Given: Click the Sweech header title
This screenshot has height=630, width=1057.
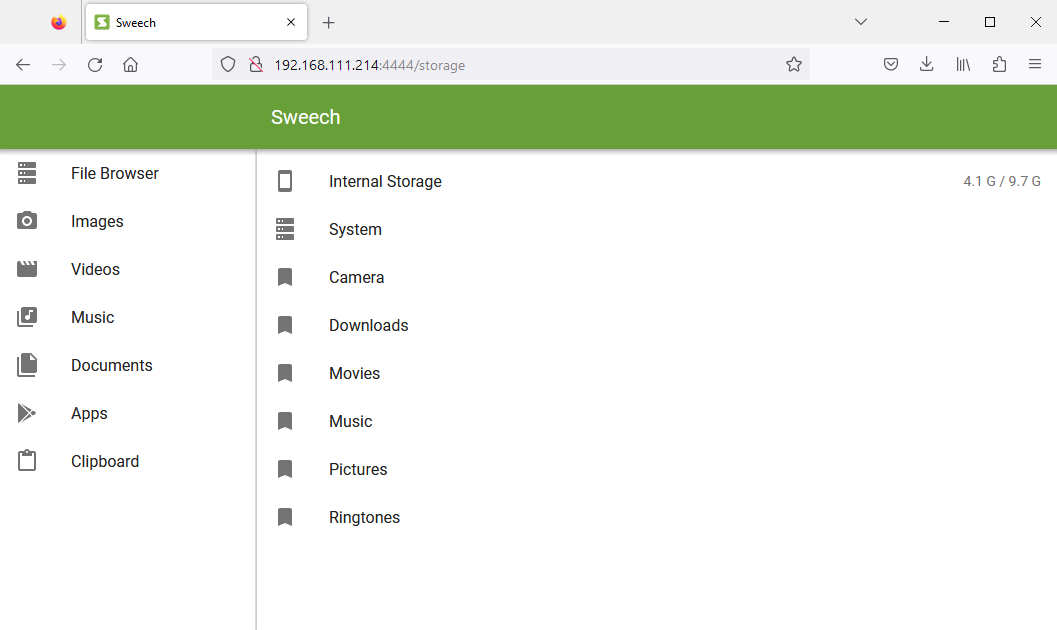Looking at the screenshot, I should (305, 117).
